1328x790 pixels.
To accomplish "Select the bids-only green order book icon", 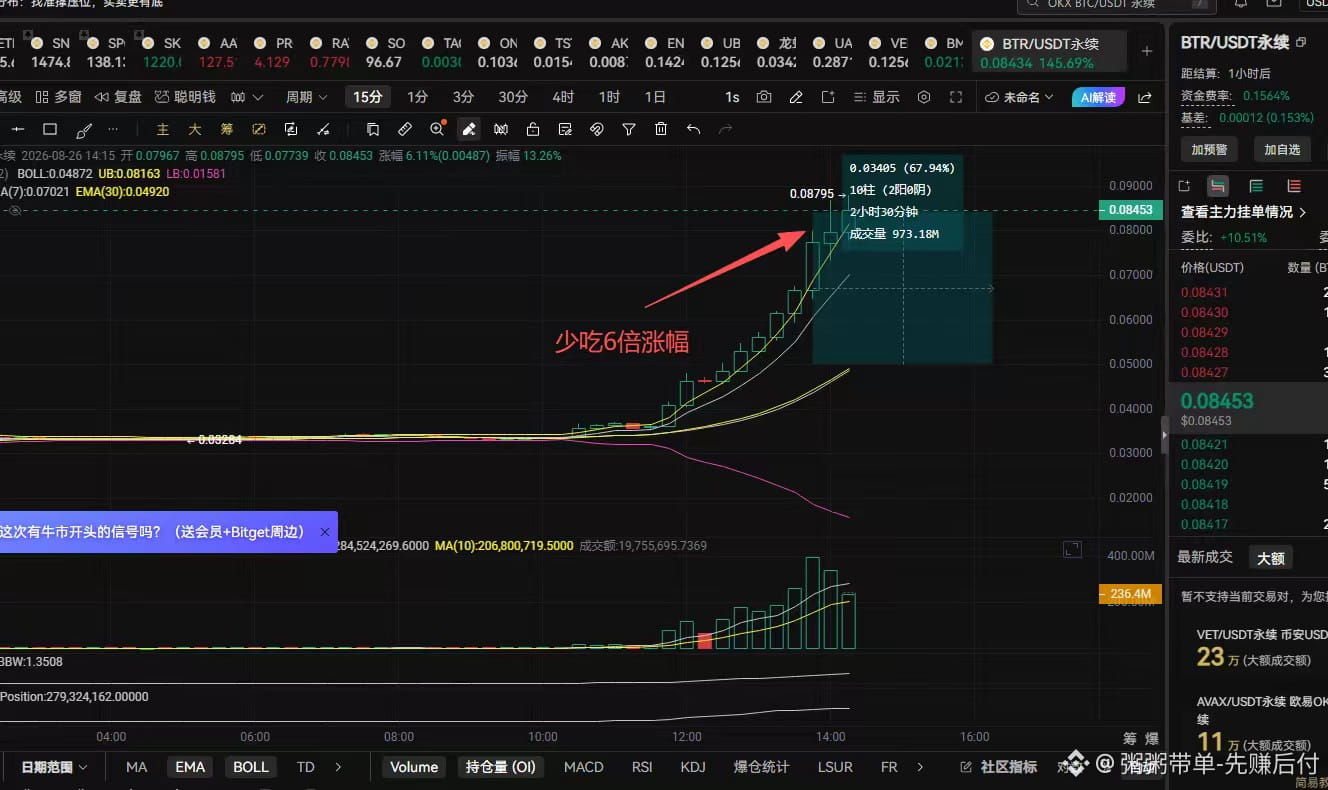I will (x=1256, y=186).
